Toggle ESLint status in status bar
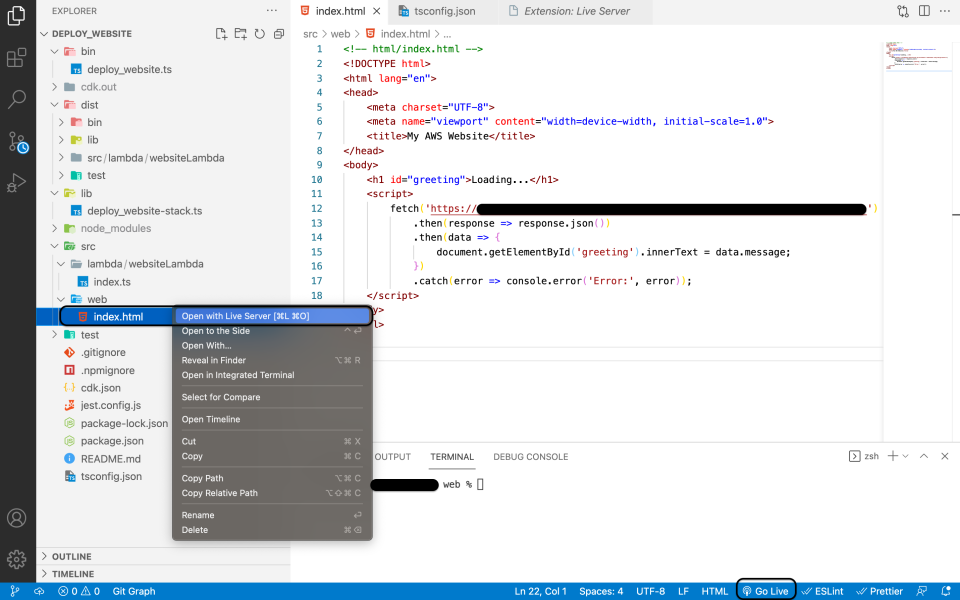Screen dimensions: 960x600 click(822, 590)
